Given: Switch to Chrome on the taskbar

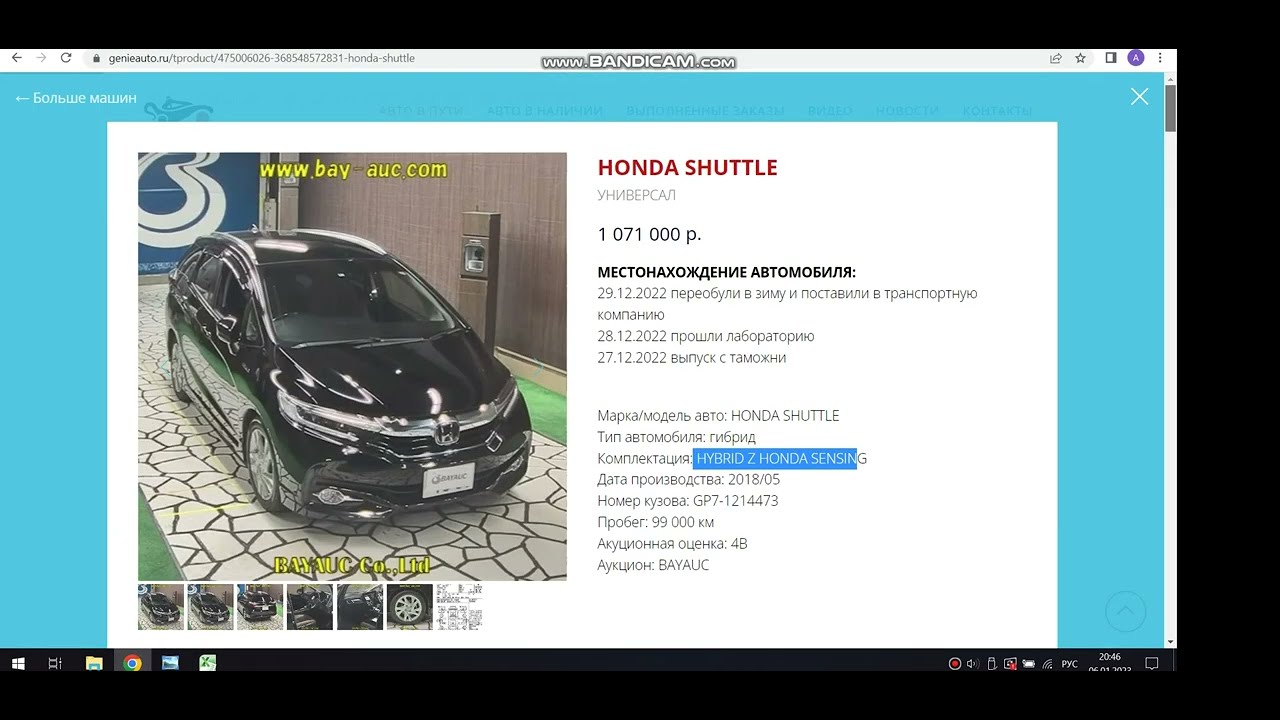Looking at the screenshot, I should tap(132, 663).
